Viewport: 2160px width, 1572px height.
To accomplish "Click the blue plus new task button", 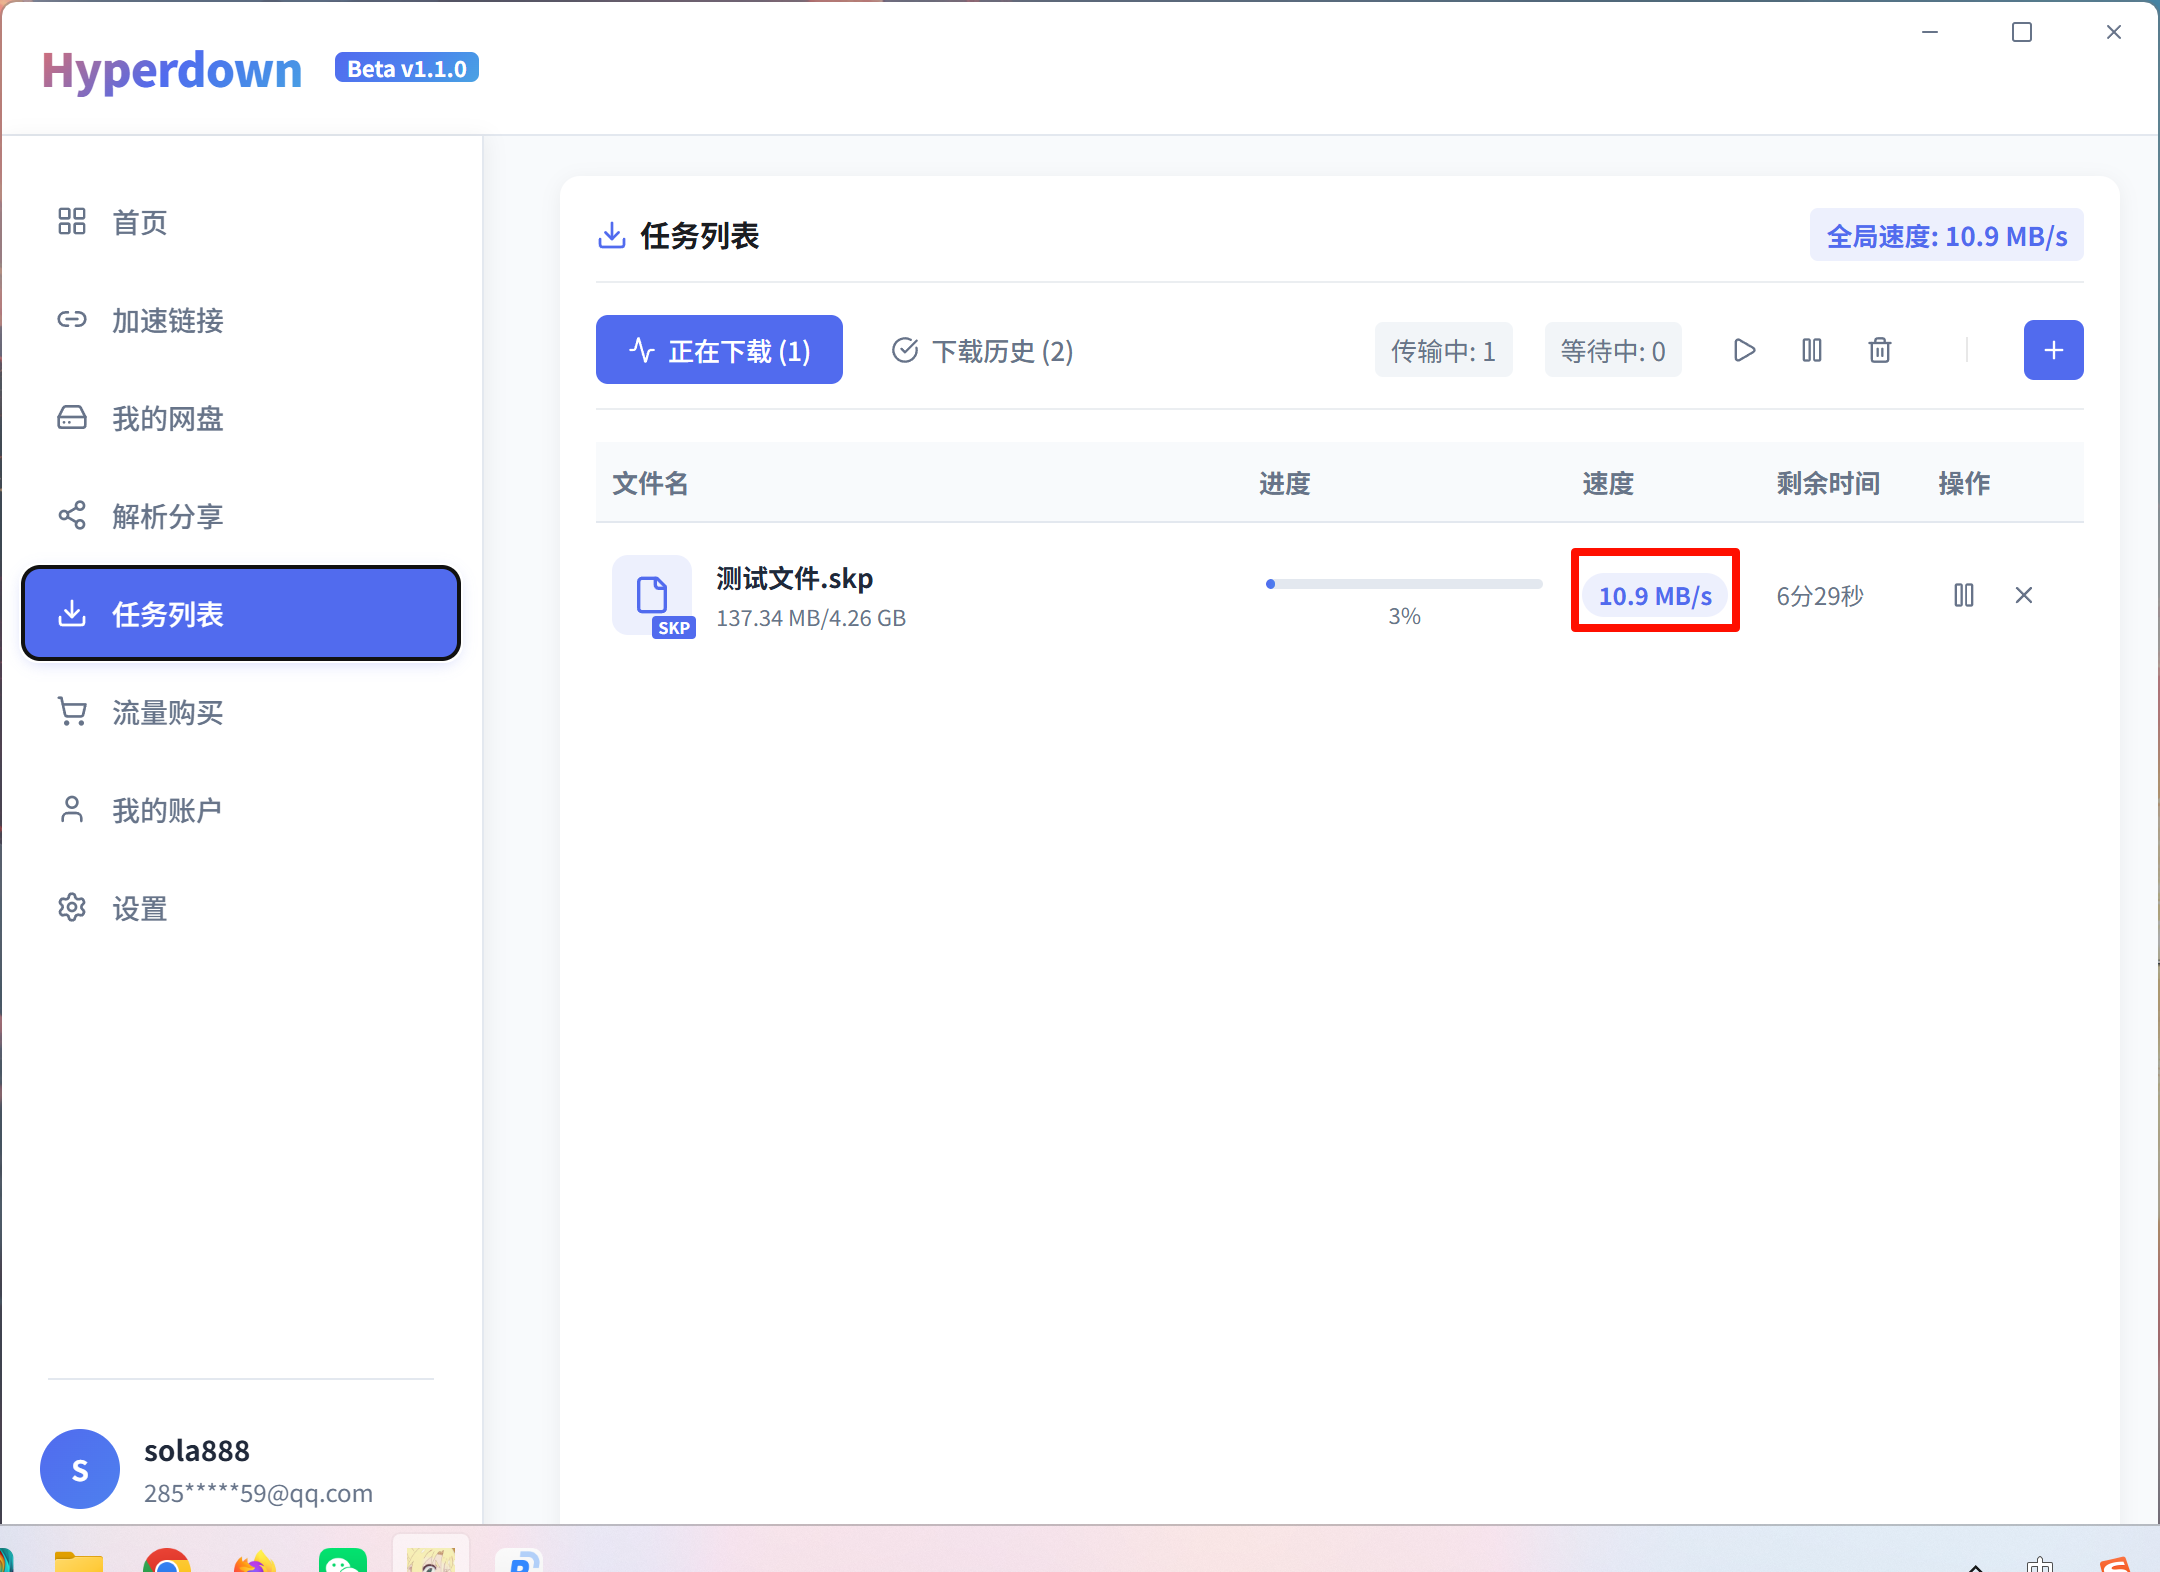I will tap(2053, 350).
